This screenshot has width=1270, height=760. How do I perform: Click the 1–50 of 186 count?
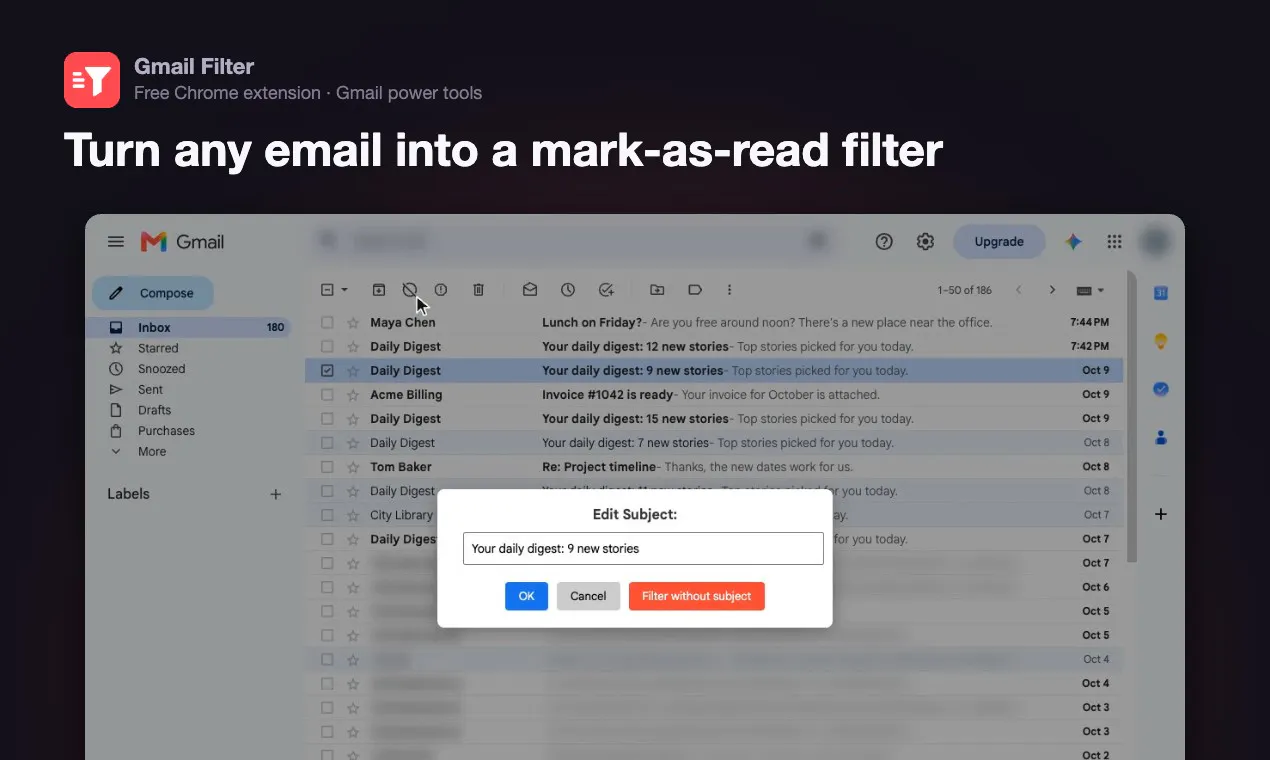pyautogui.click(x=965, y=290)
